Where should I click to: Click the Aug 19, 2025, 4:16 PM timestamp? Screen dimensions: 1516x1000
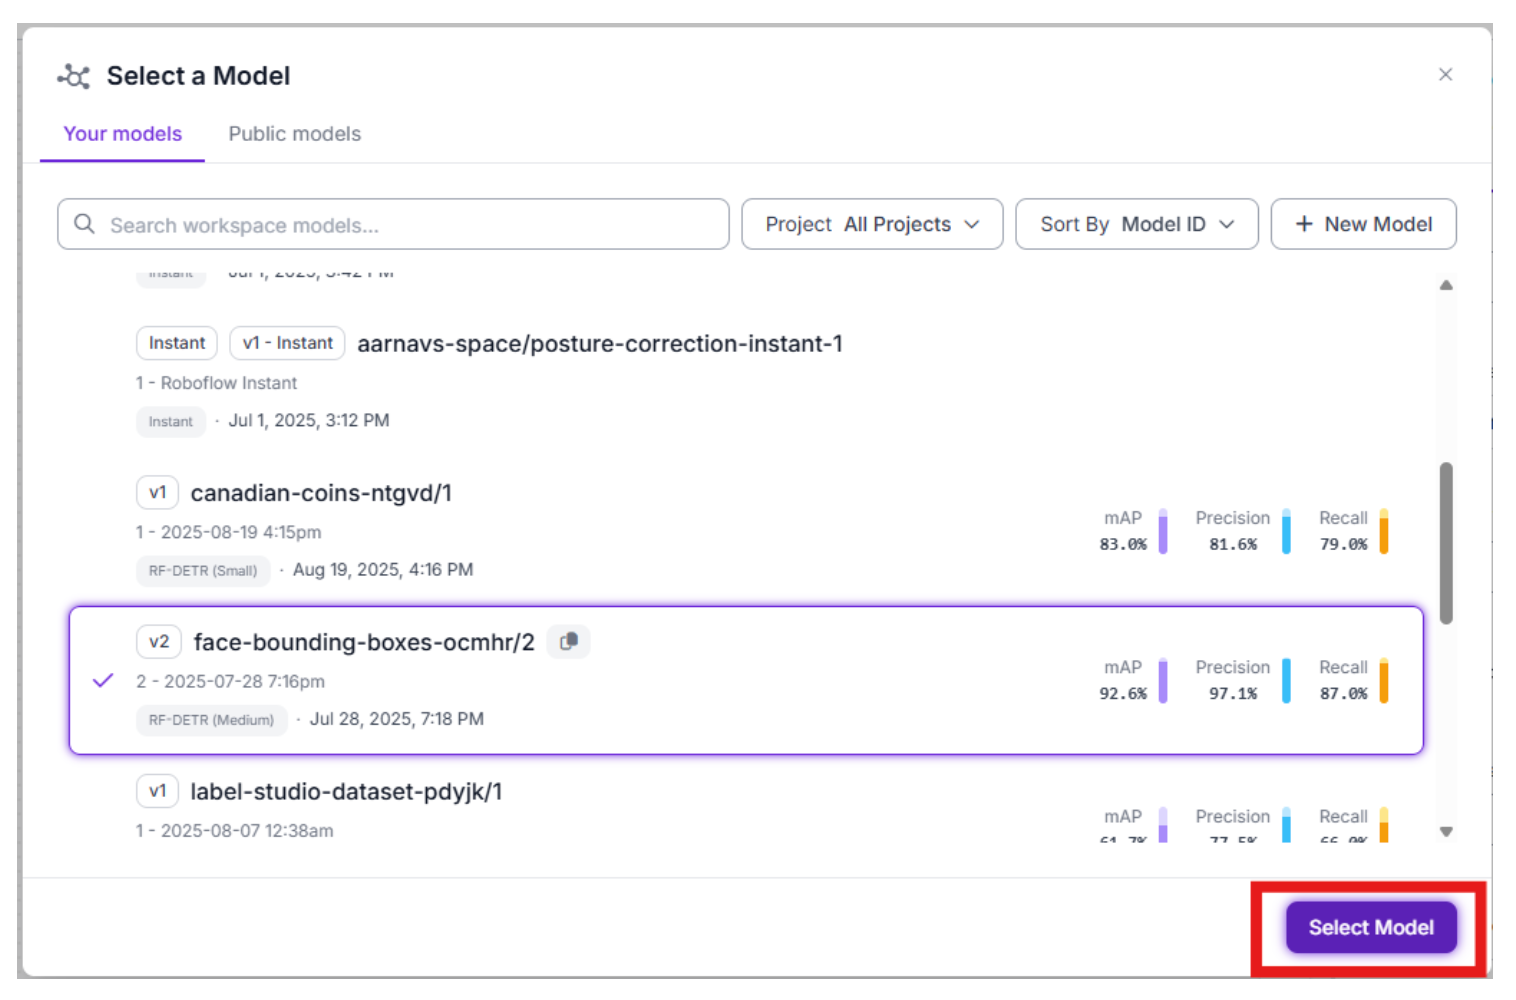(x=383, y=569)
